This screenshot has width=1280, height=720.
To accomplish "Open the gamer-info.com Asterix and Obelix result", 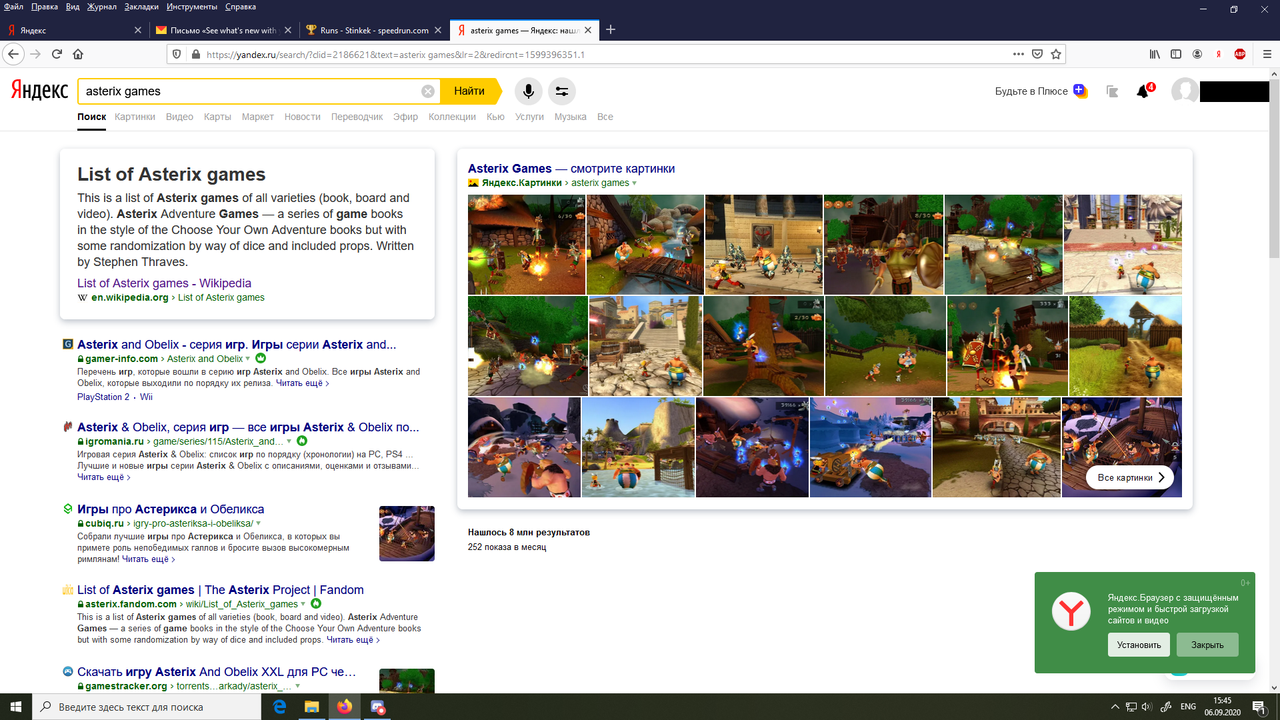I will pyautogui.click(x=236, y=344).
